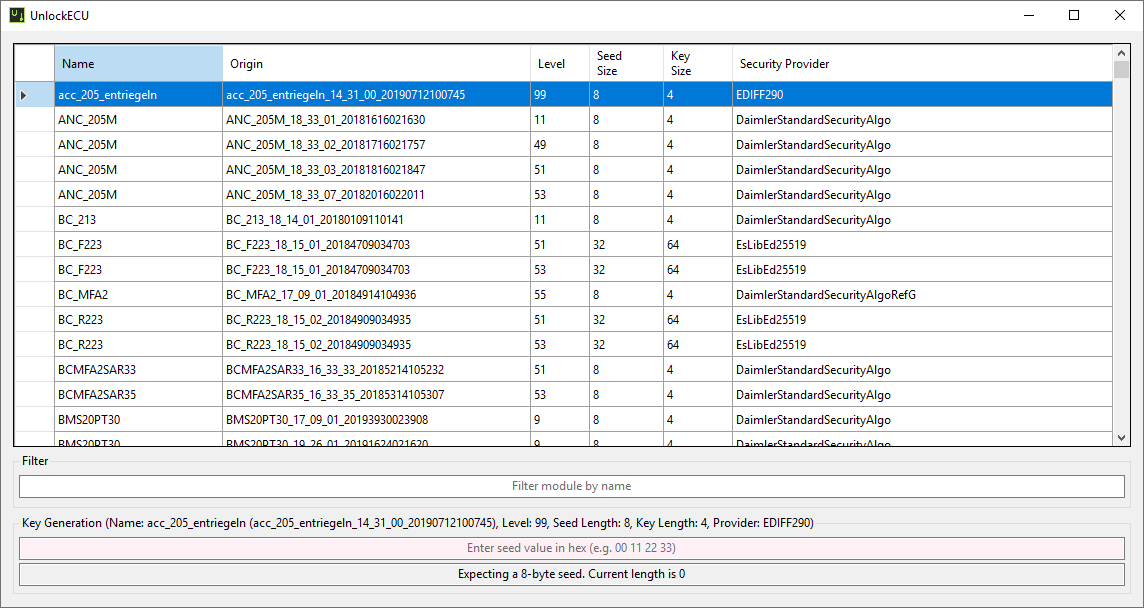Select origin ANC_205M_18_33_03_20181816021847
Image resolution: width=1144 pixels, height=608 pixels.
(376, 169)
